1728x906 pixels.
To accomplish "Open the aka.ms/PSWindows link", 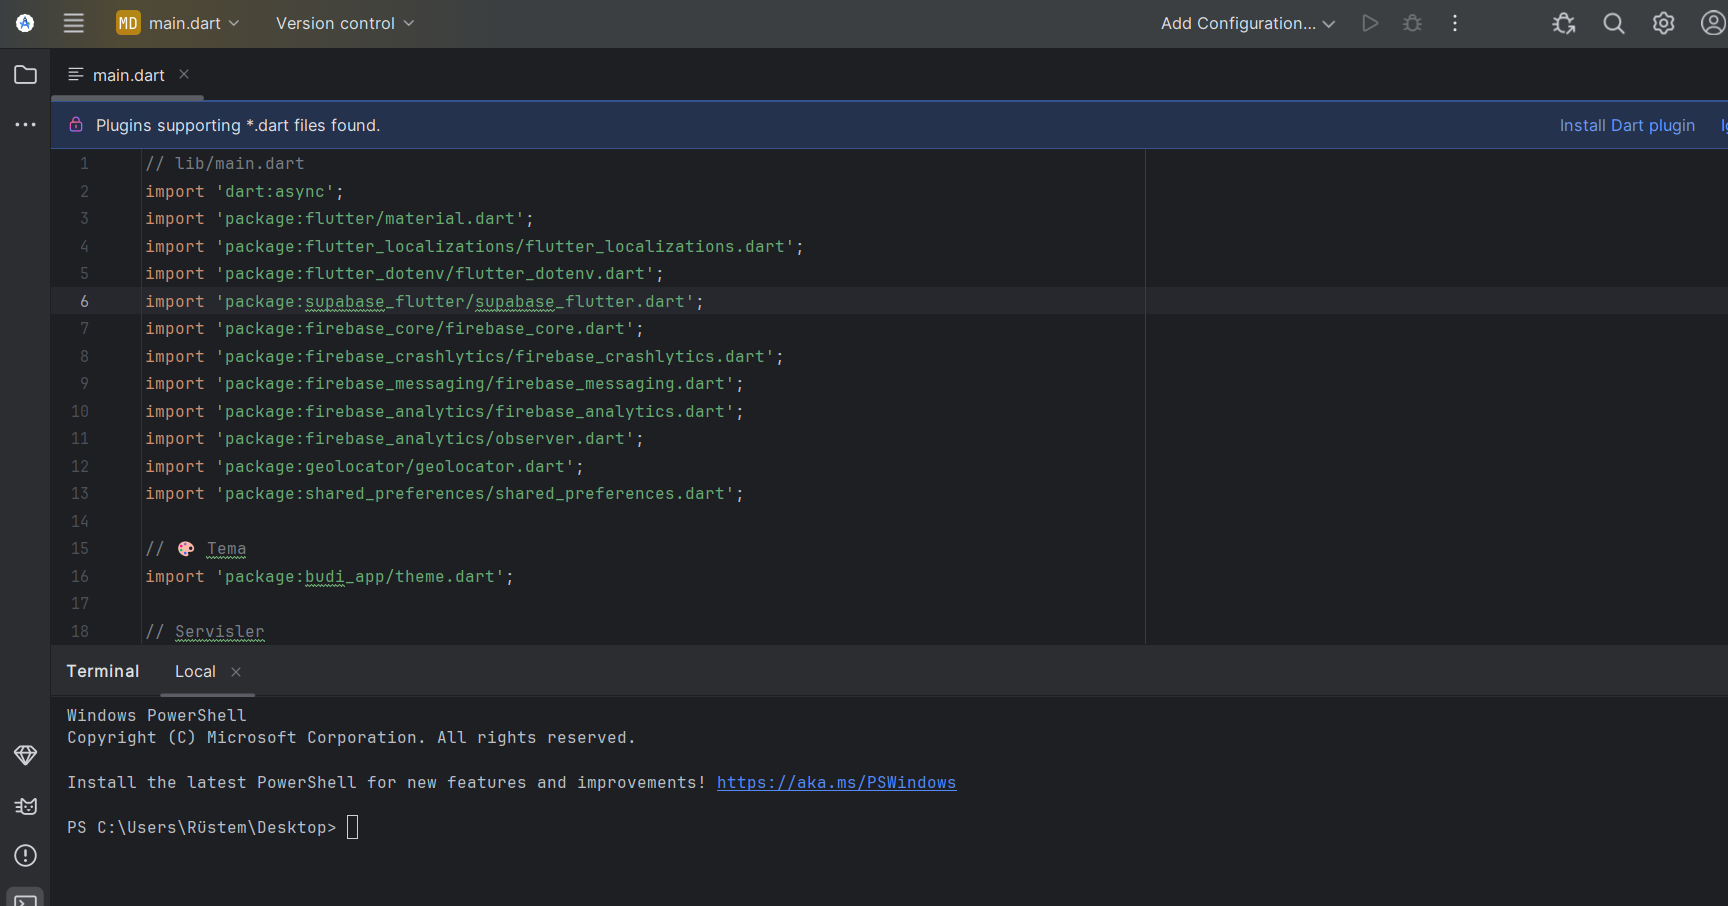I will pyautogui.click(x=836, y=782).
